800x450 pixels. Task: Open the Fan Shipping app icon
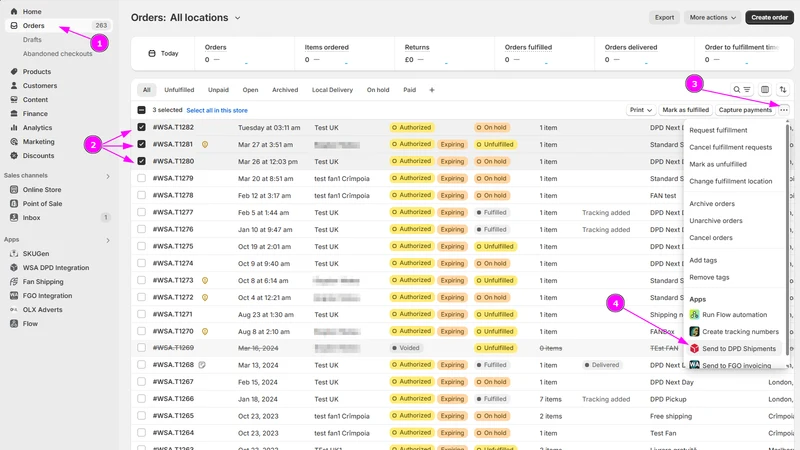pos(14,282)
